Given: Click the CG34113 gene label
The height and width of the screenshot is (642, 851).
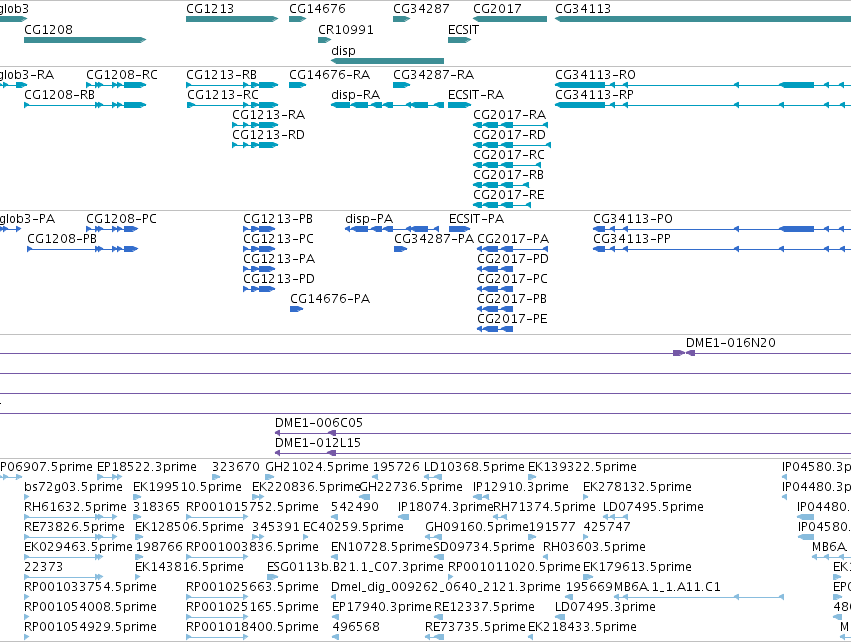Looking at the screenshot, I should click(583, 9).
